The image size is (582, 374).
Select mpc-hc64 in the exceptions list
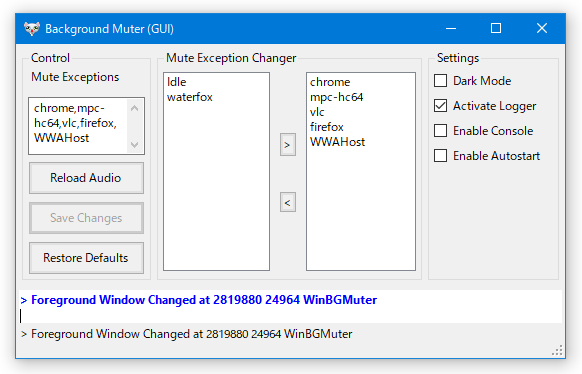(336, 97)
